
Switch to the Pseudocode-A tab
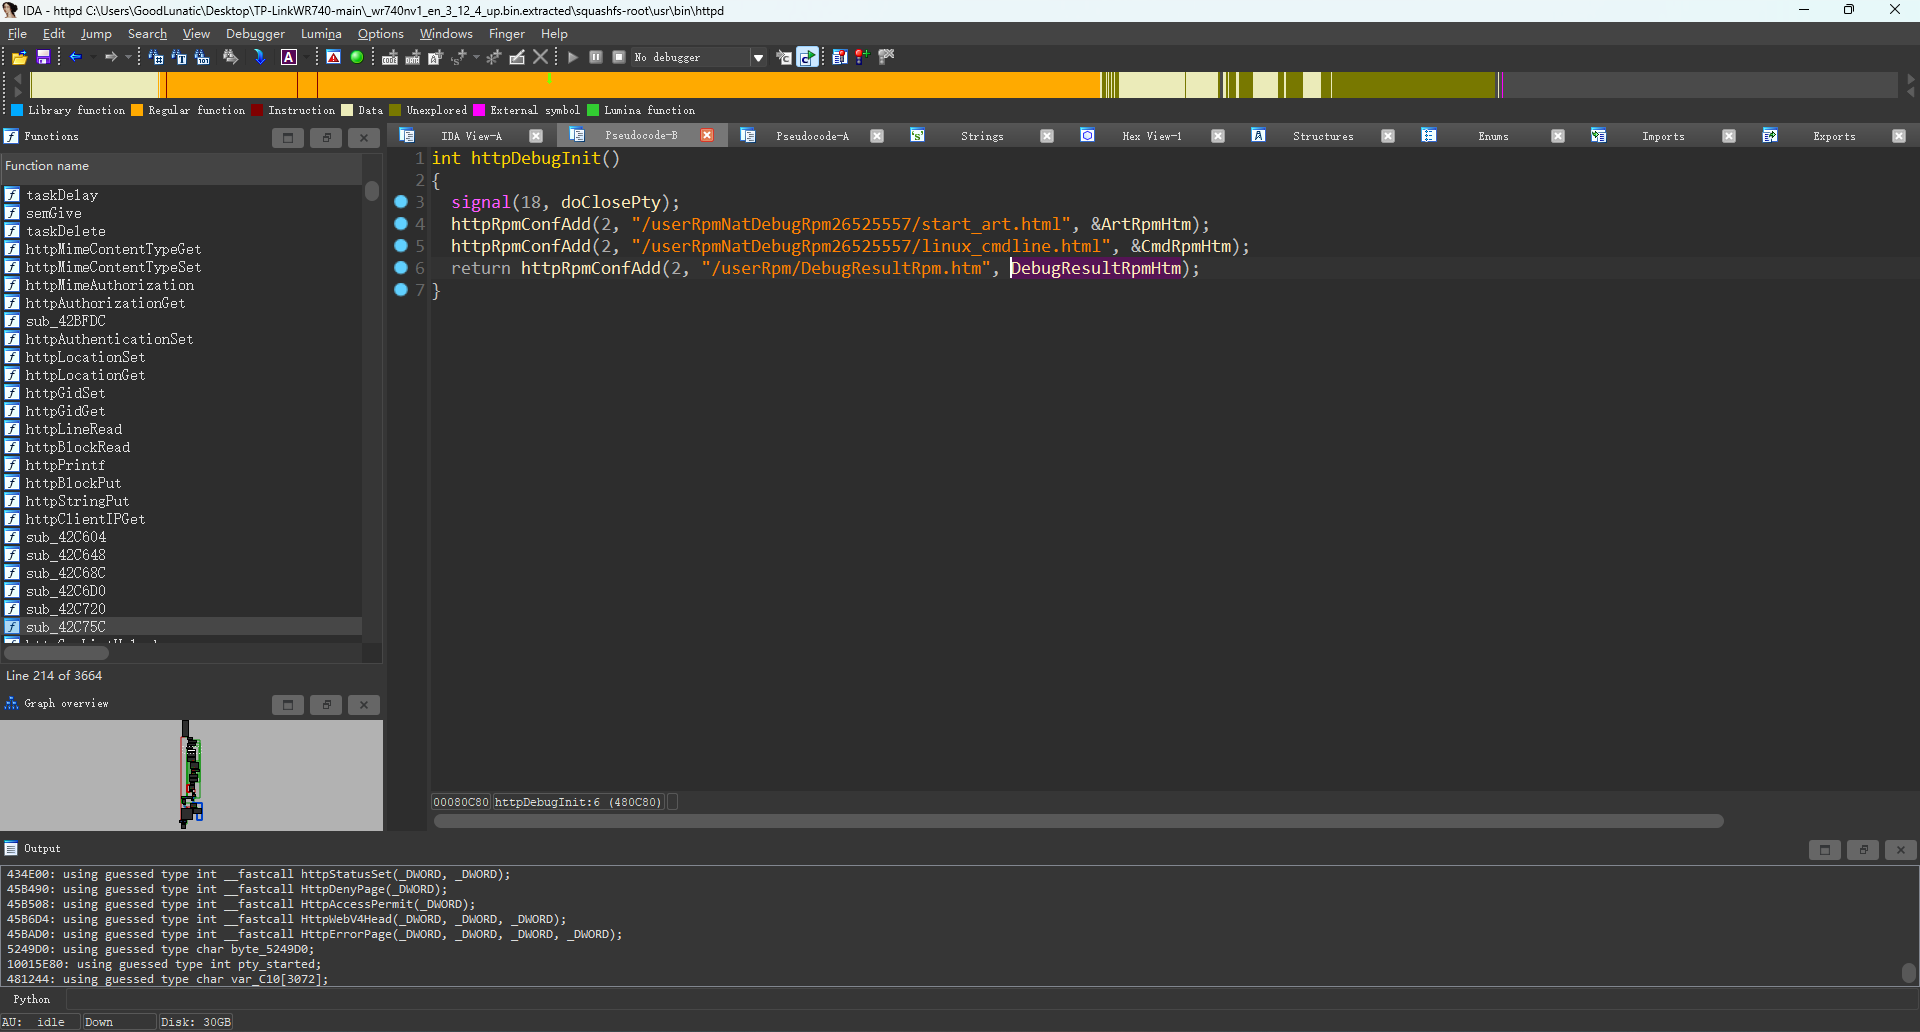click(x=812, y=136)
